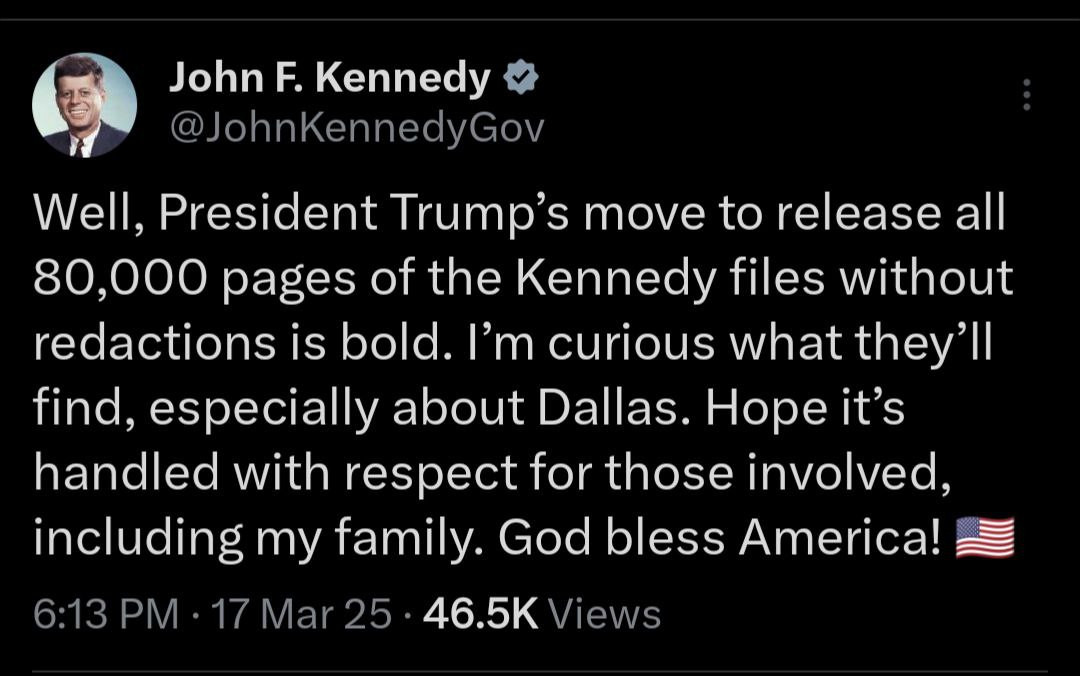Click the @JohnKennedyGov handle

click(x=358, y=129)
